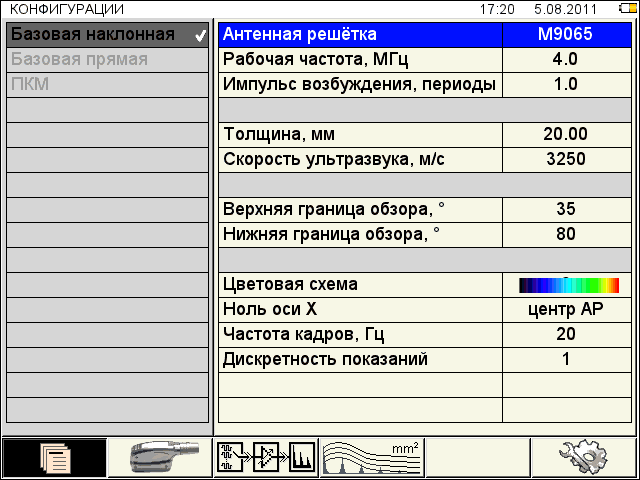Select Частота кадров, Гц parameter
Screen dimensions: 640x480
click(x=360, y=335)
